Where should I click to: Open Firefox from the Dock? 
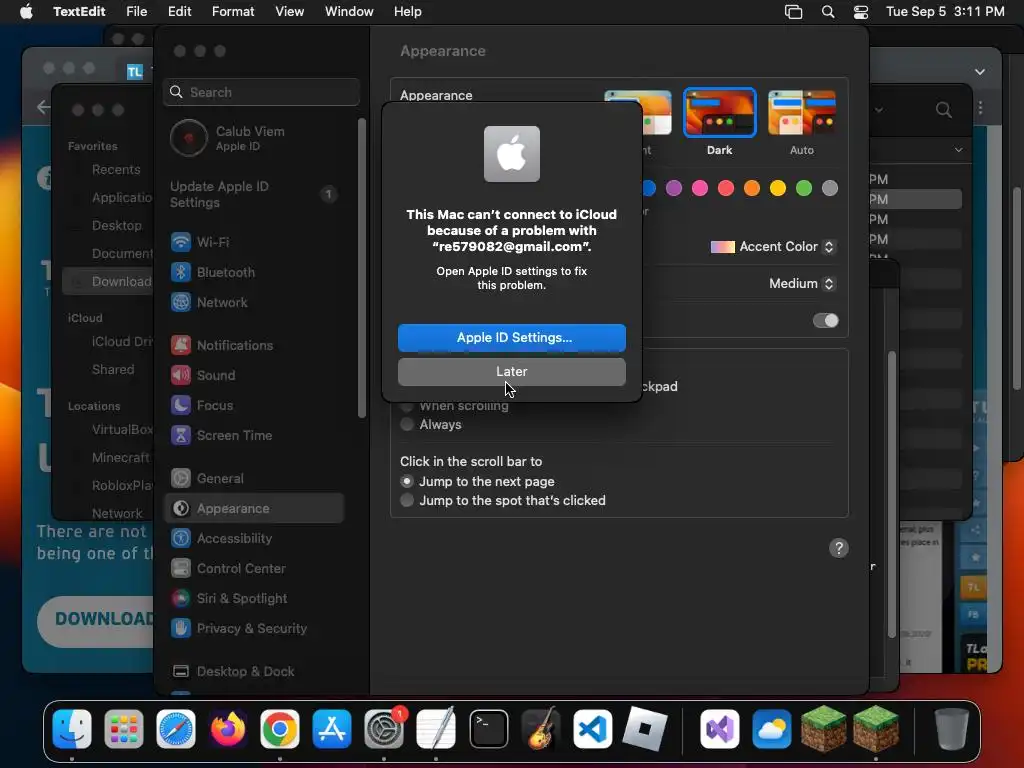[x=228, y=729]
